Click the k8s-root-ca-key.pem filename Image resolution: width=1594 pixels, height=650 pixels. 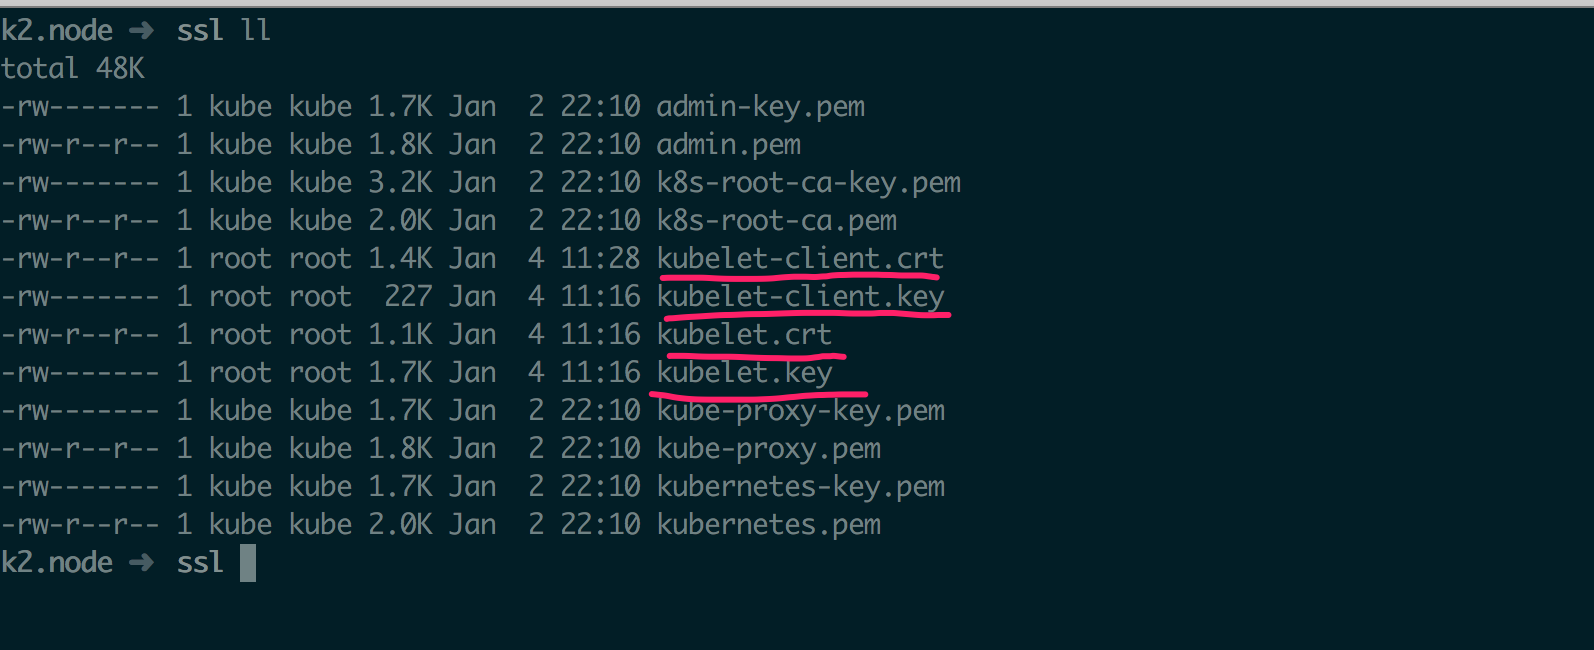coord(808,183)
